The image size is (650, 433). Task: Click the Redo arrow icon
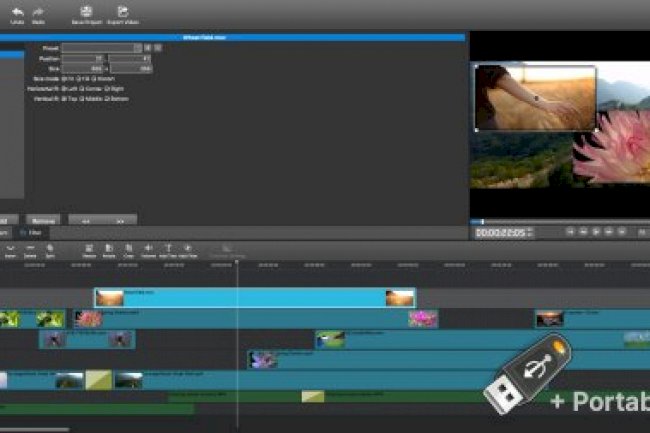(38, 12)
